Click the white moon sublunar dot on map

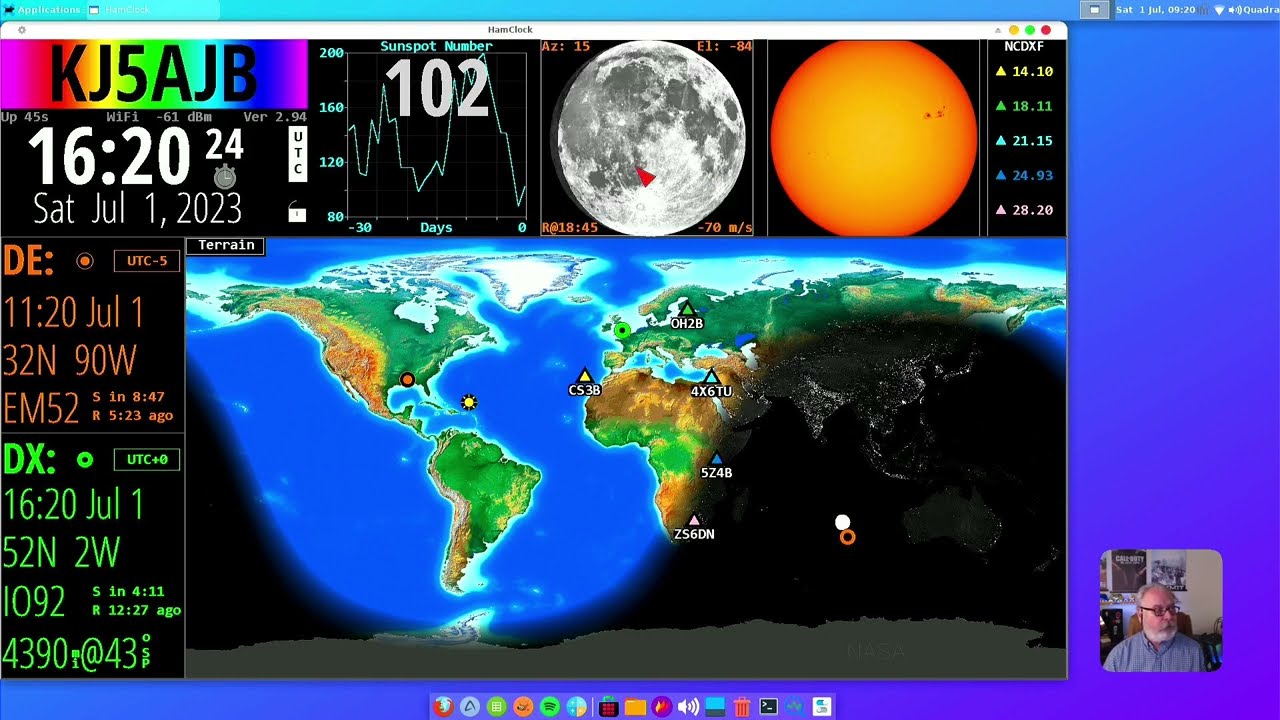(x=842, y=522)
